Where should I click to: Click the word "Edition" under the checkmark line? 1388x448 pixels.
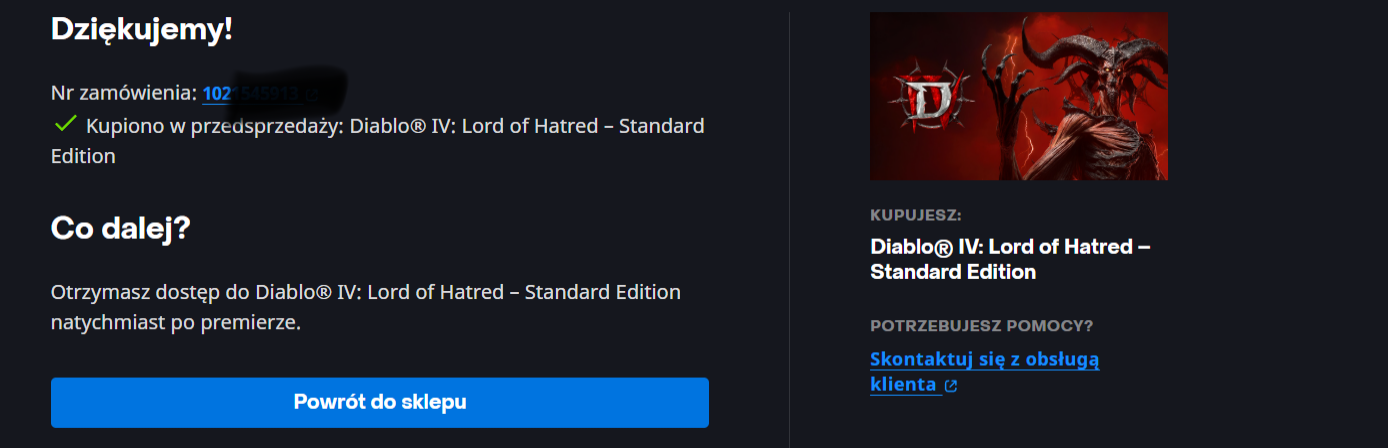click(83, 156)
